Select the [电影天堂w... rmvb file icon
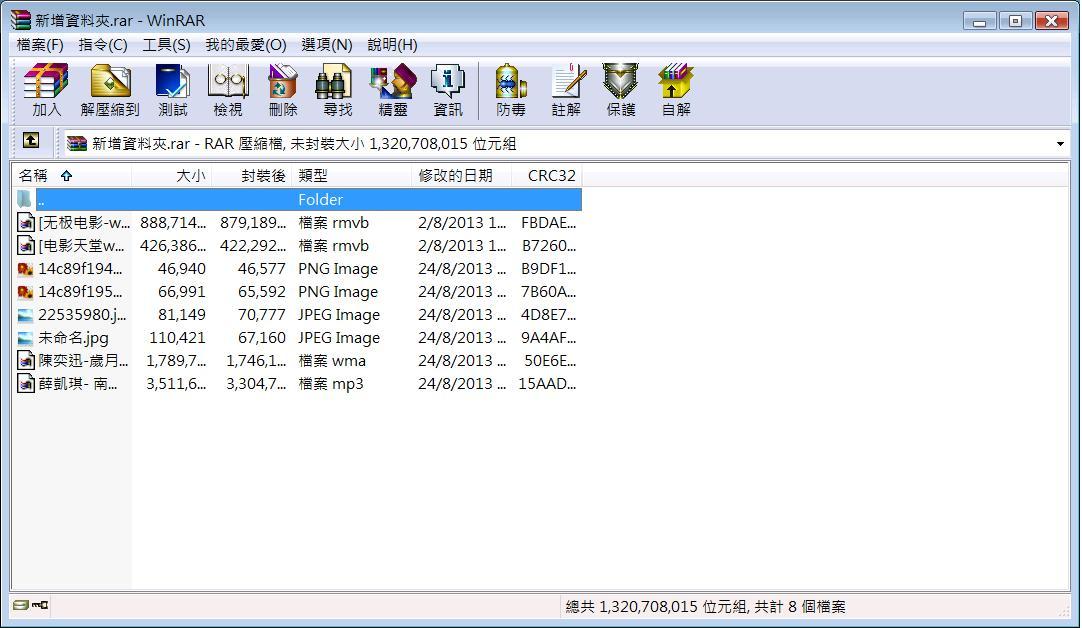This screenshot has height=628, width=1082. click(26, 245)
